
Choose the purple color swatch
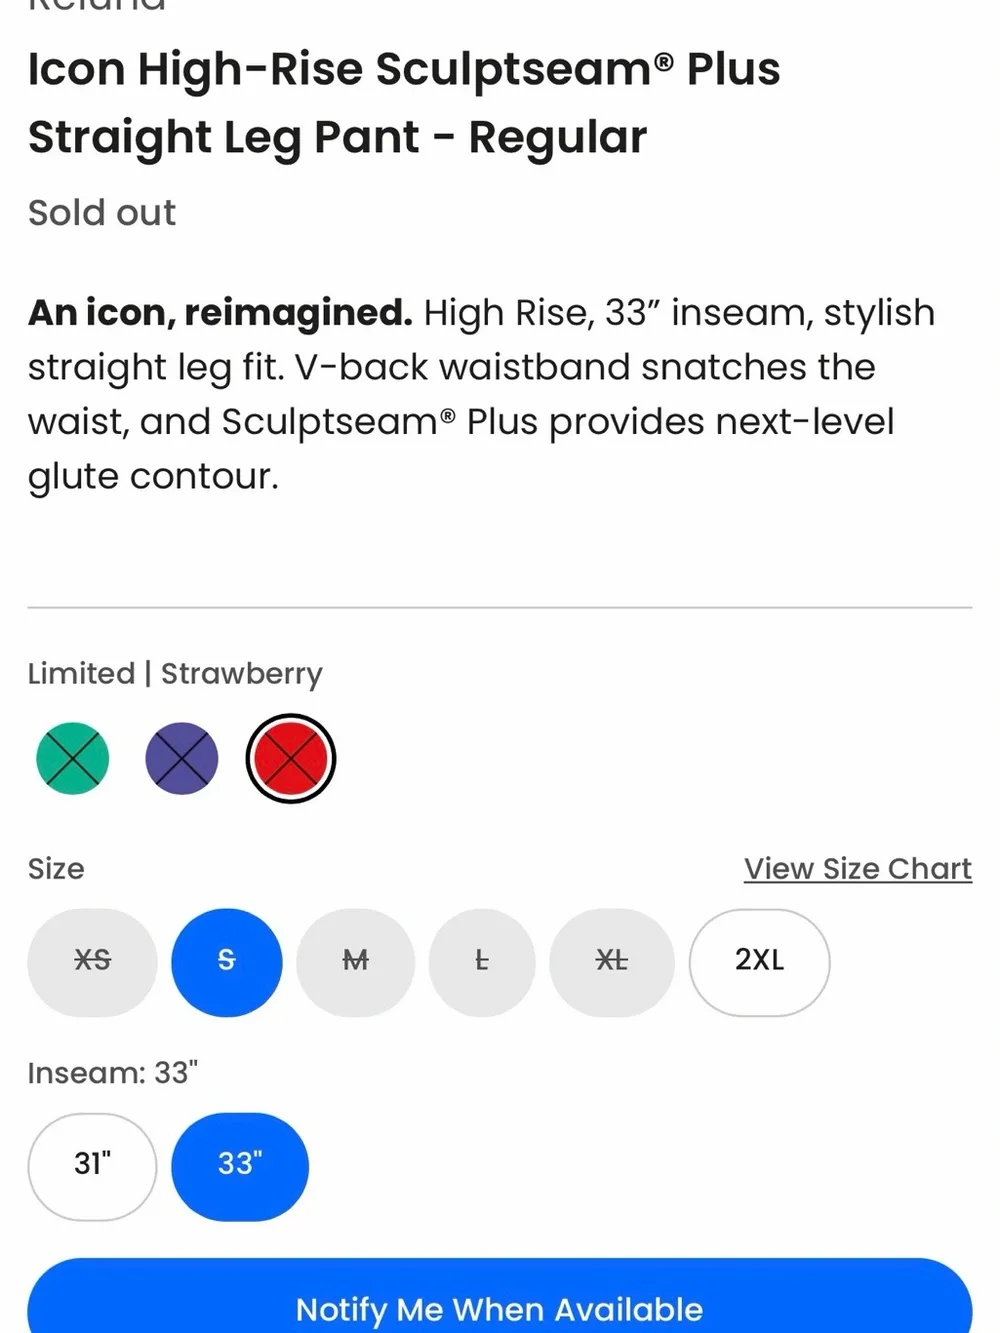click(182, 759)
